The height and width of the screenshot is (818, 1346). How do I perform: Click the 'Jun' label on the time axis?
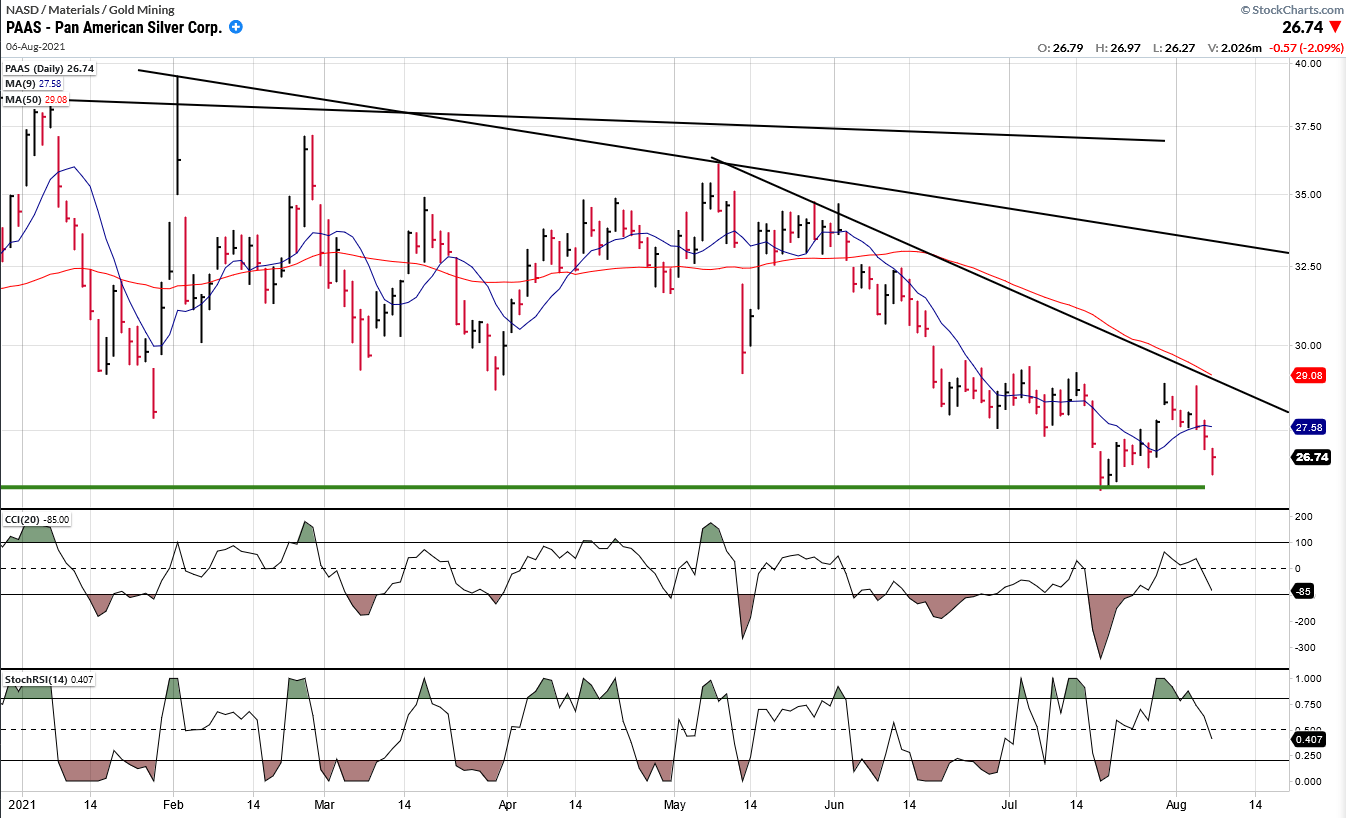tap(834, 804)
